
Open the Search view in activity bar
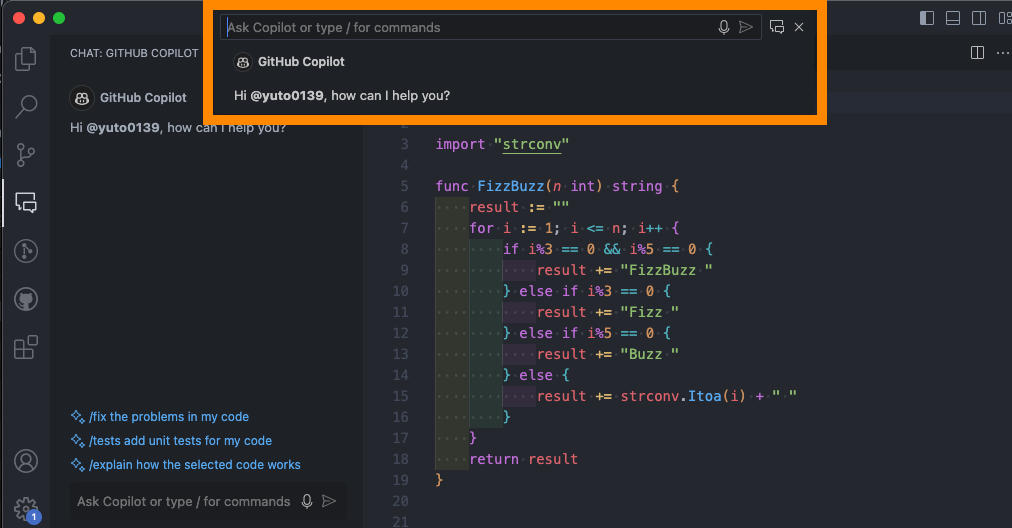click(26, 106)
